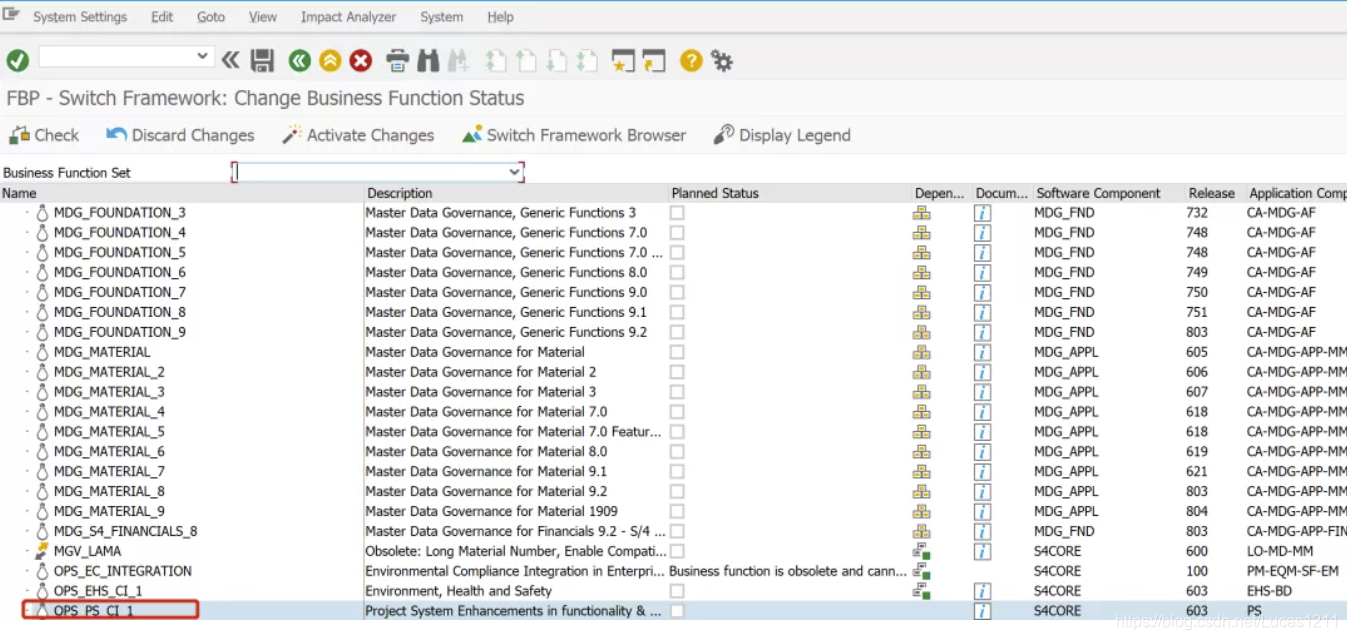Tick Planned Status checkbox for MDG_MATERIAL_8

(x=677, y=491)
